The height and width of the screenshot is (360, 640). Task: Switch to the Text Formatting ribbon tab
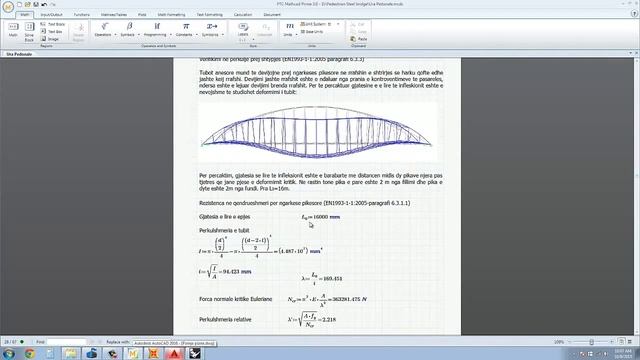(210, 15)
